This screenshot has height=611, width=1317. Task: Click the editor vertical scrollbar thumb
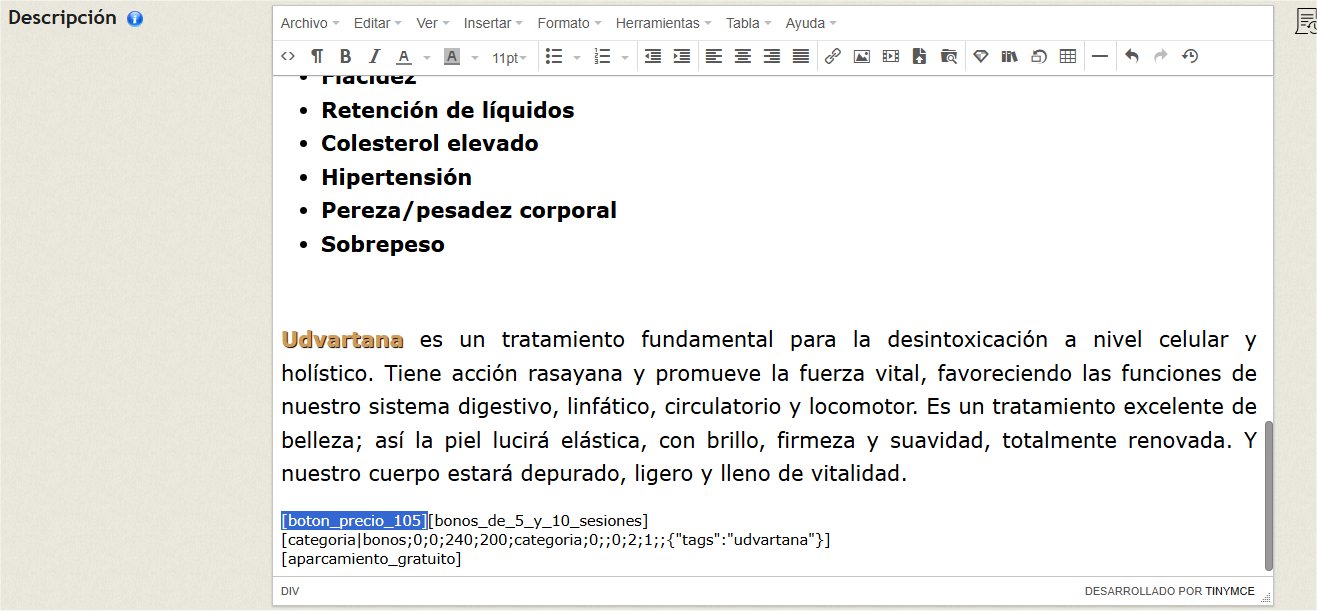[1268, 495]
